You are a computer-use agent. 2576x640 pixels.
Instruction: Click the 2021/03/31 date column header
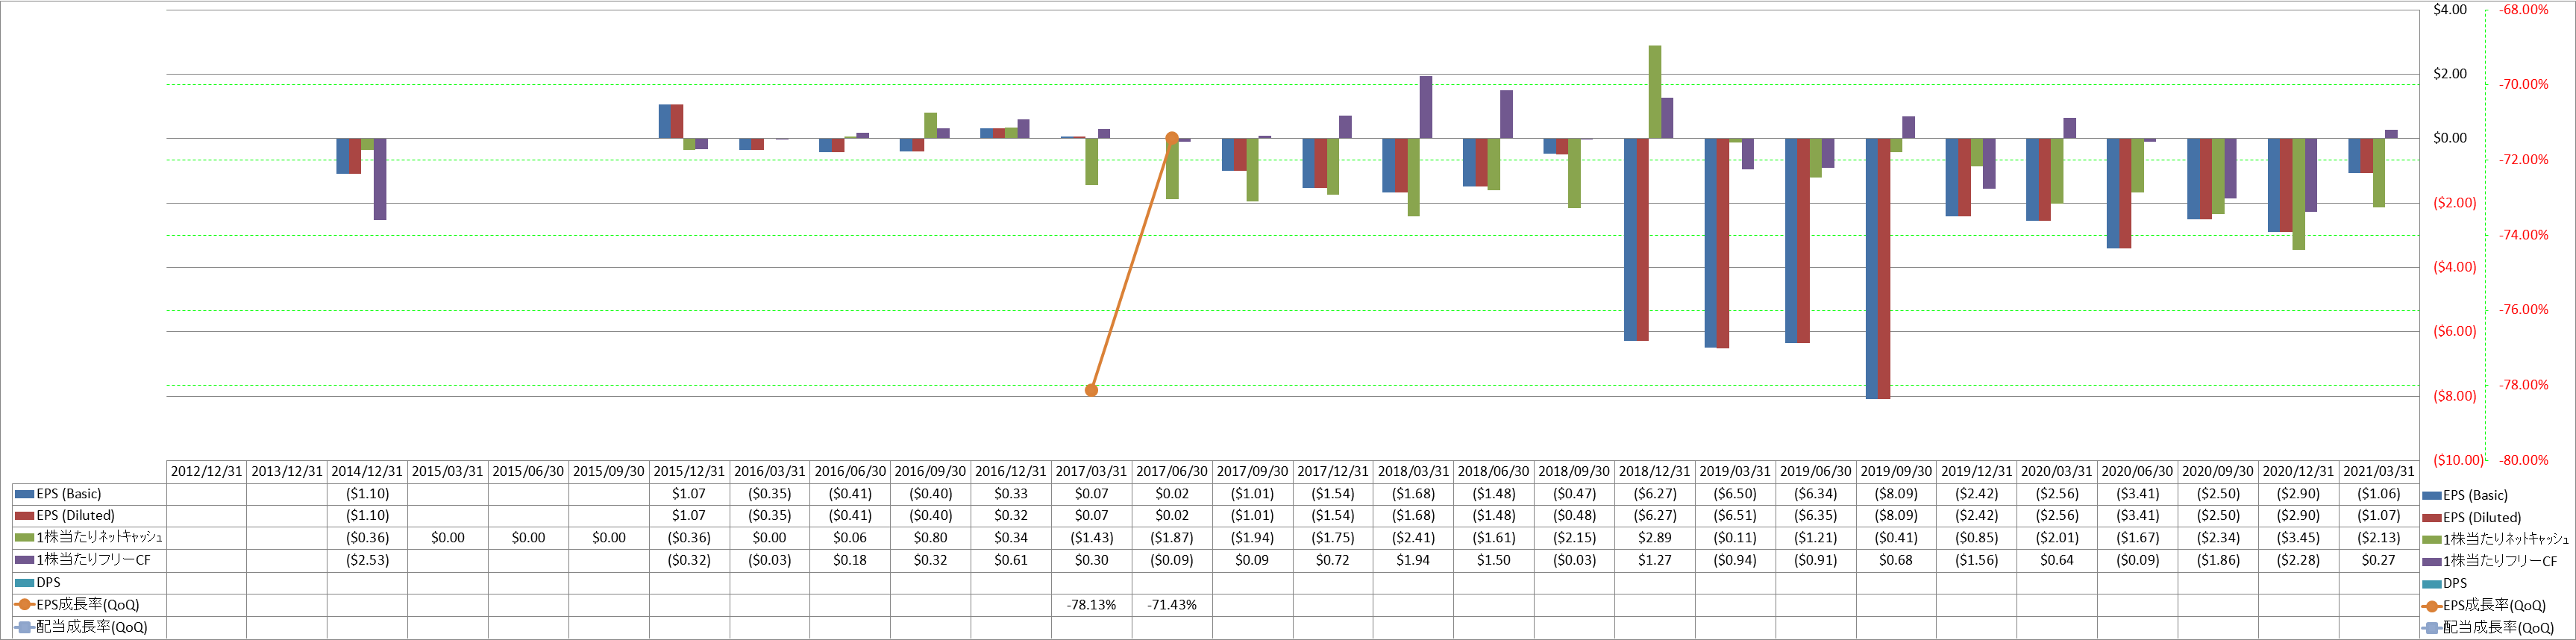pos(2379,471)
